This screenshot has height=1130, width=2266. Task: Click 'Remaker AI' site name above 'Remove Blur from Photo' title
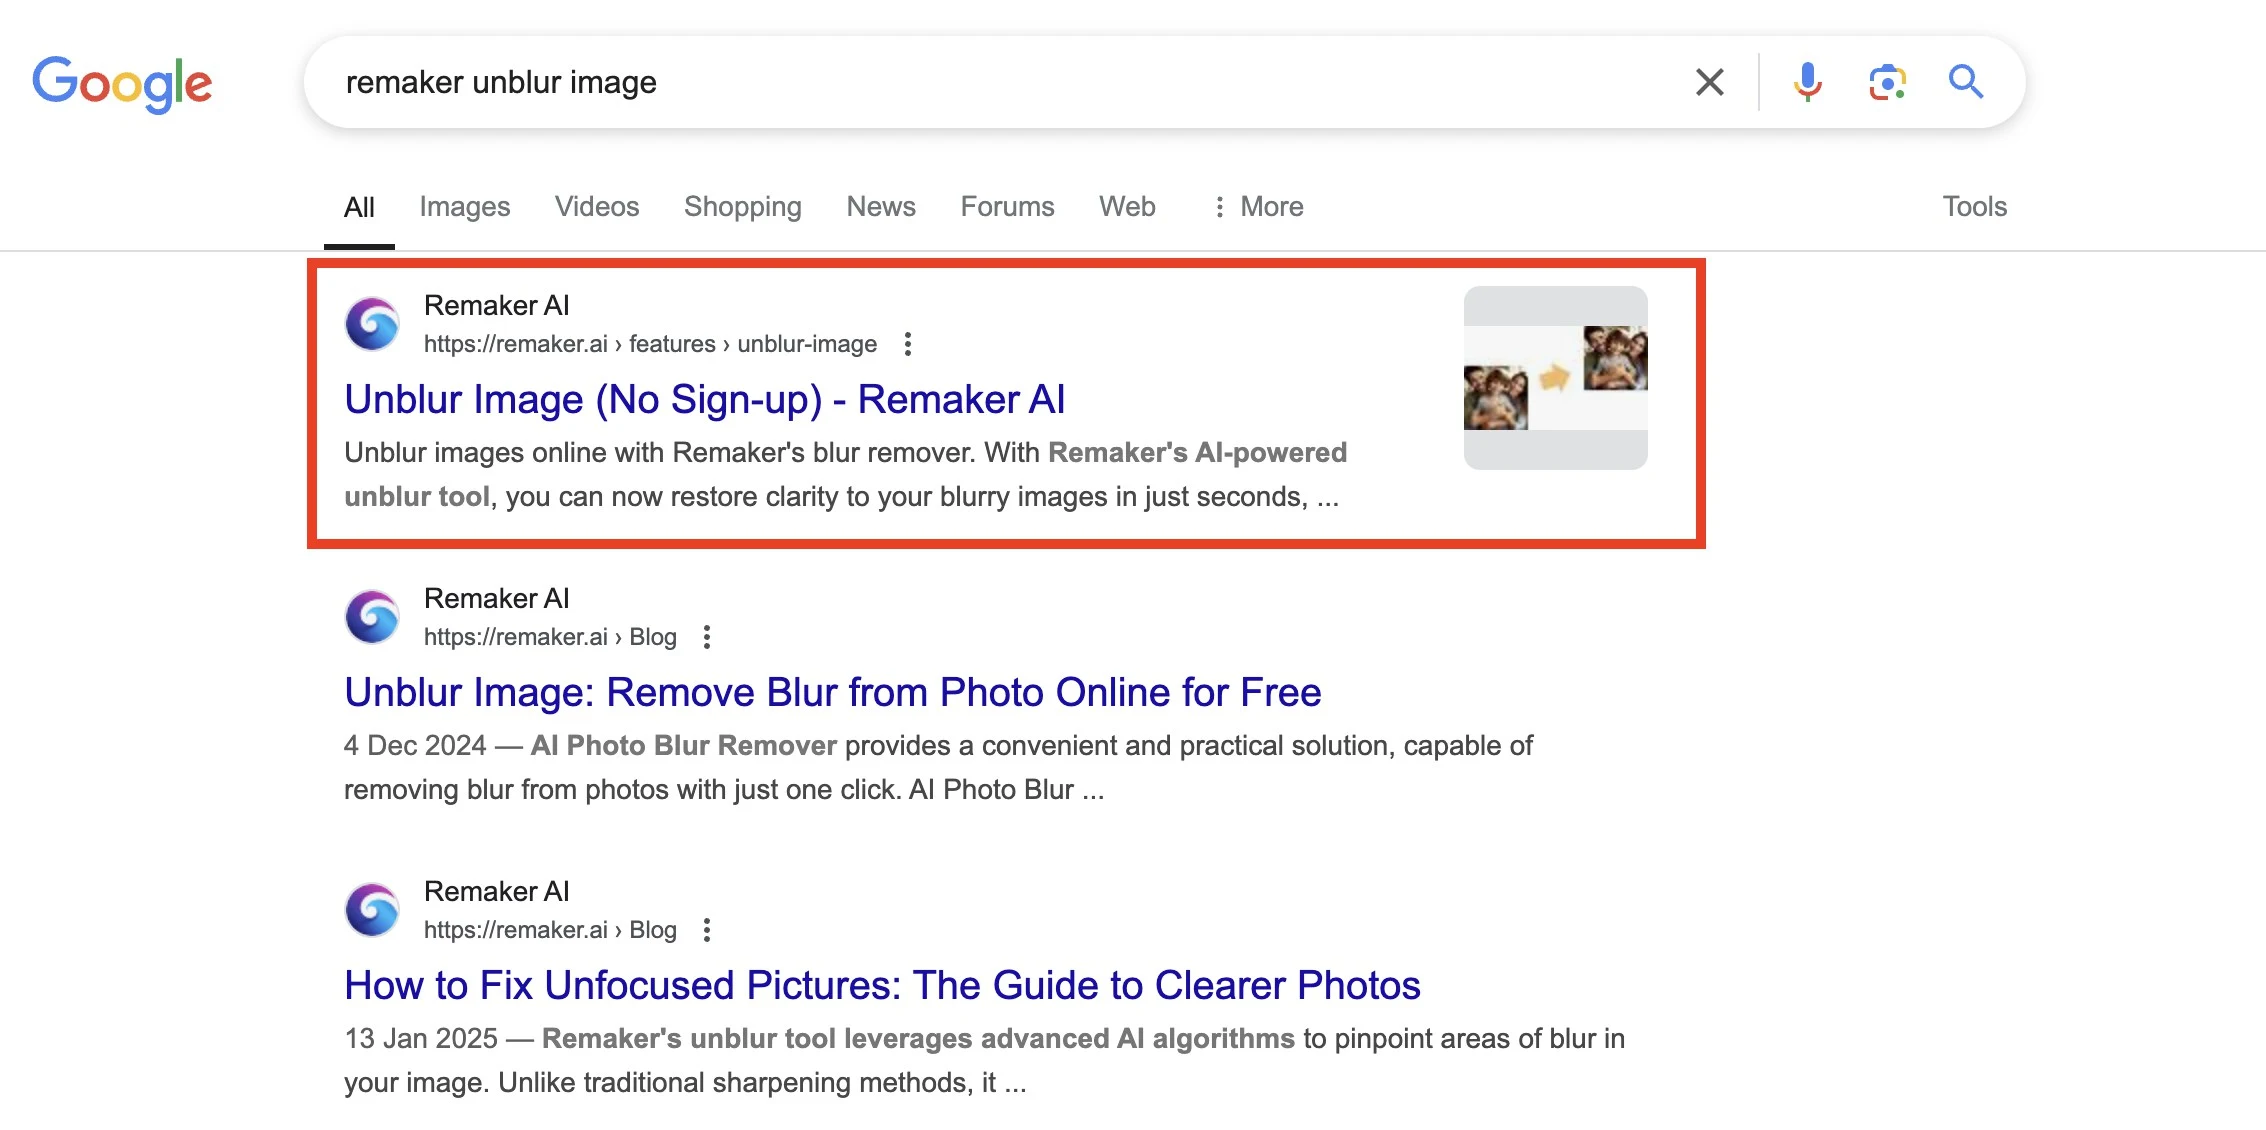(496, 598)
